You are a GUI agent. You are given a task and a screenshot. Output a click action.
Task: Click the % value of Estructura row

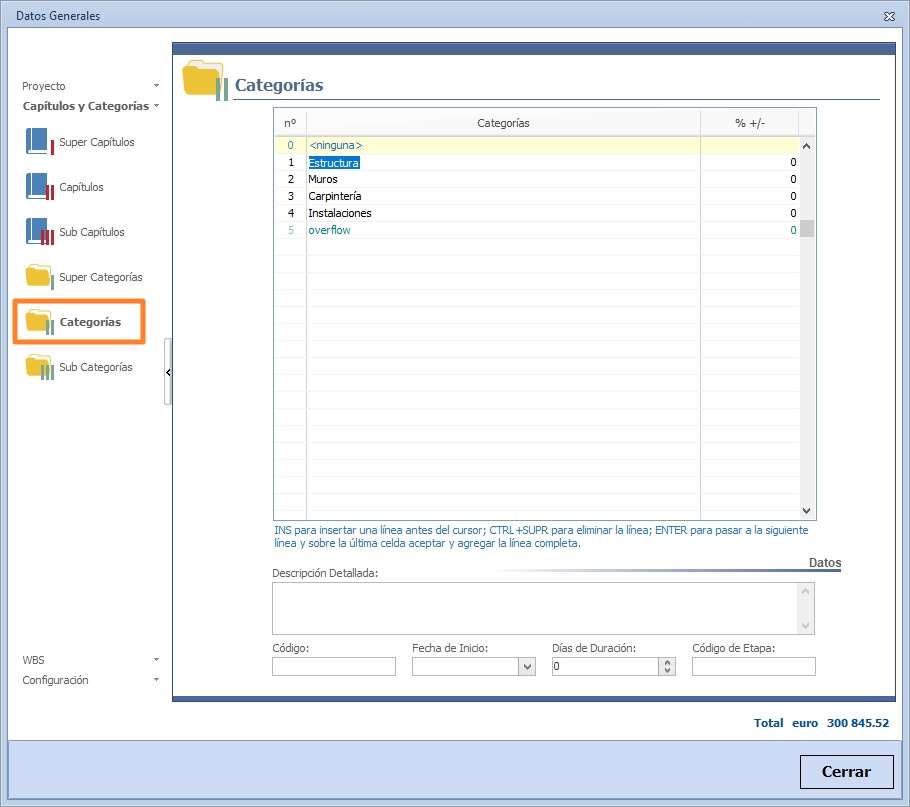(x=750, y=162)
